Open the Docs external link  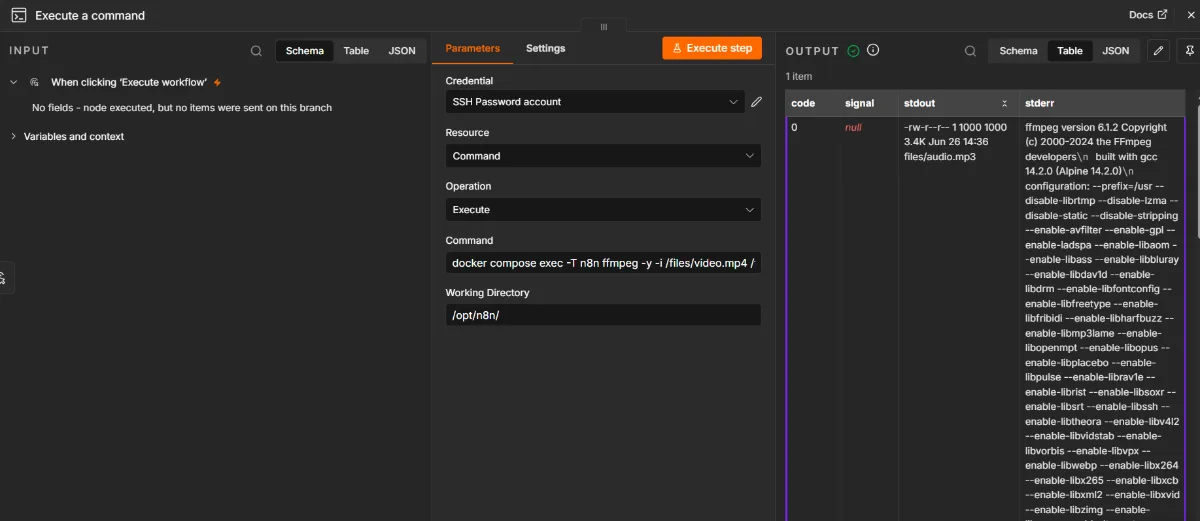(1147, 15)
